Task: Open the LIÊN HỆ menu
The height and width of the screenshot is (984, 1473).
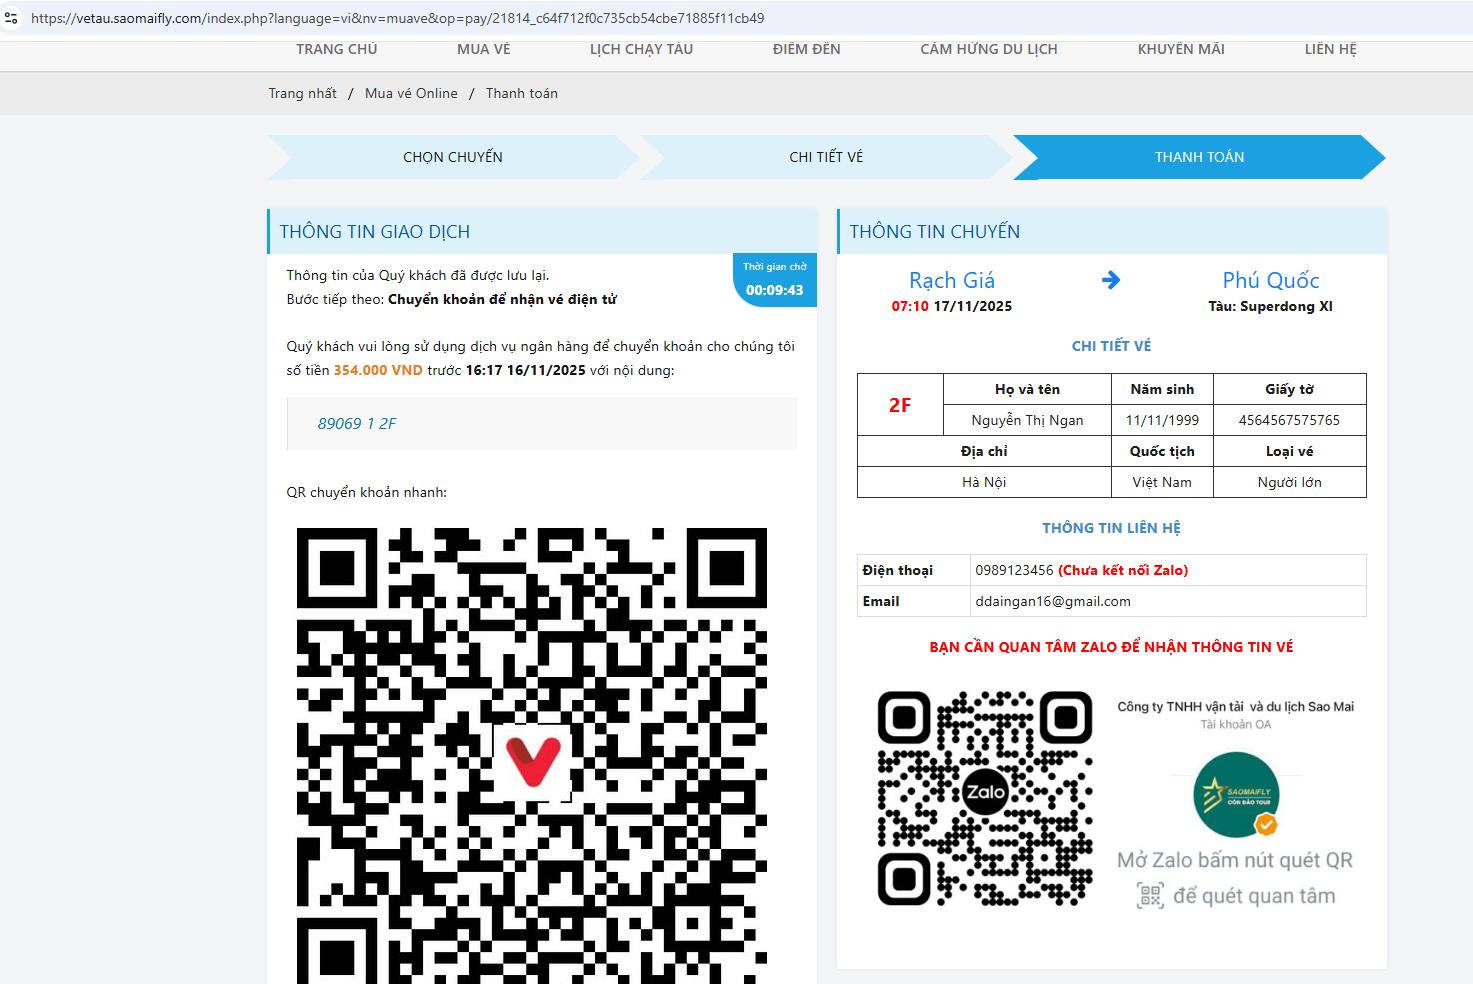Action: pos(1330,49)
